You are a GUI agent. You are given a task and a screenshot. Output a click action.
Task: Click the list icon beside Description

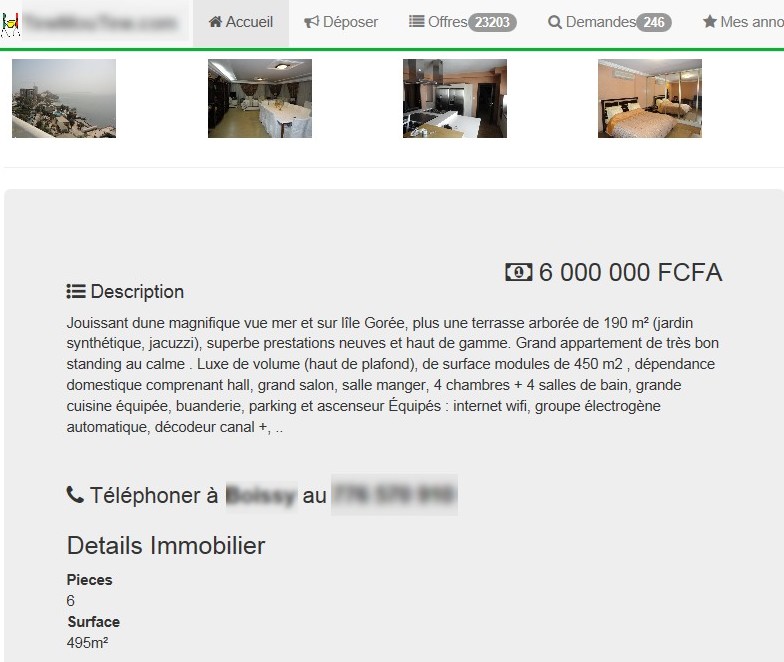point(76,292)
